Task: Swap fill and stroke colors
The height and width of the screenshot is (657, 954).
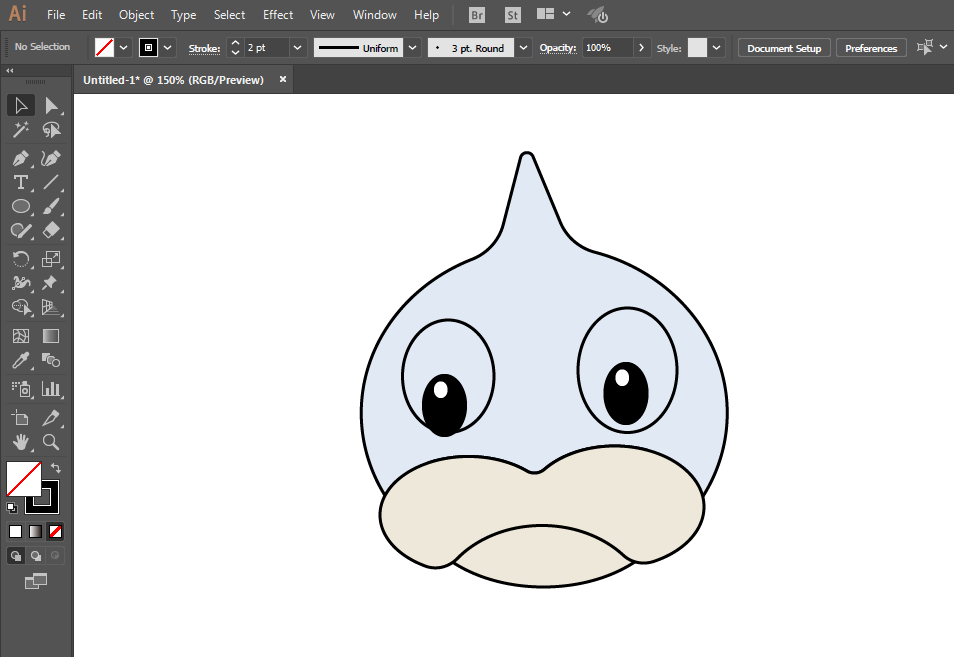Action: tap(56, 467)
